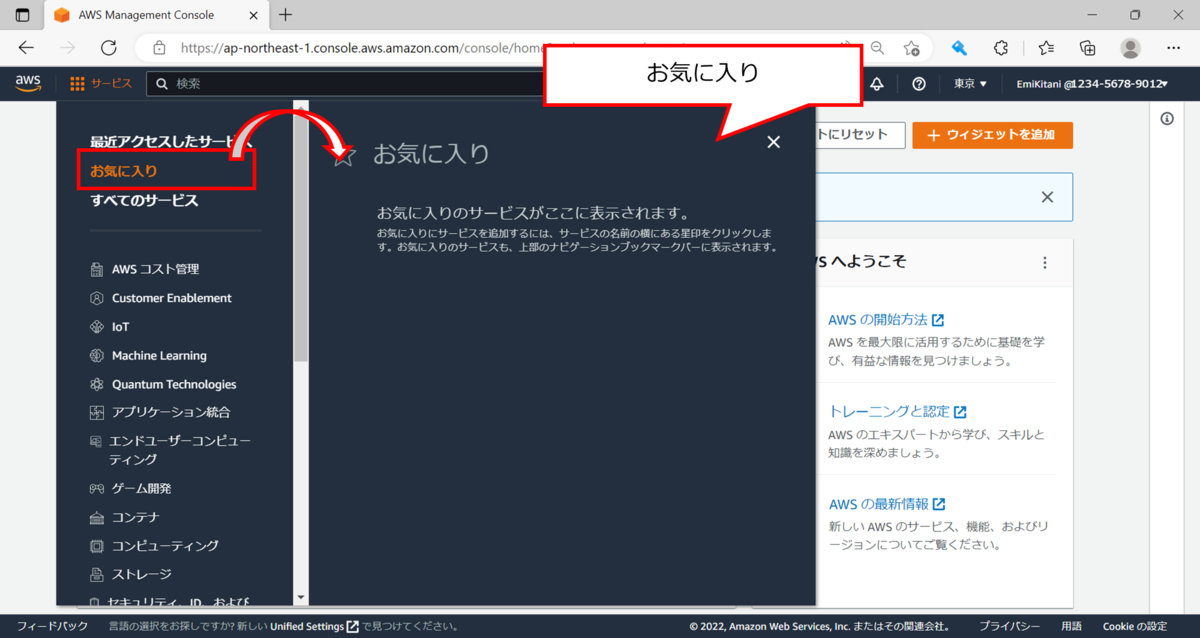Screen dimensions: 1200x638
Task: Click the services list scrollbar down arrow
Action: (x=301, y=597)
